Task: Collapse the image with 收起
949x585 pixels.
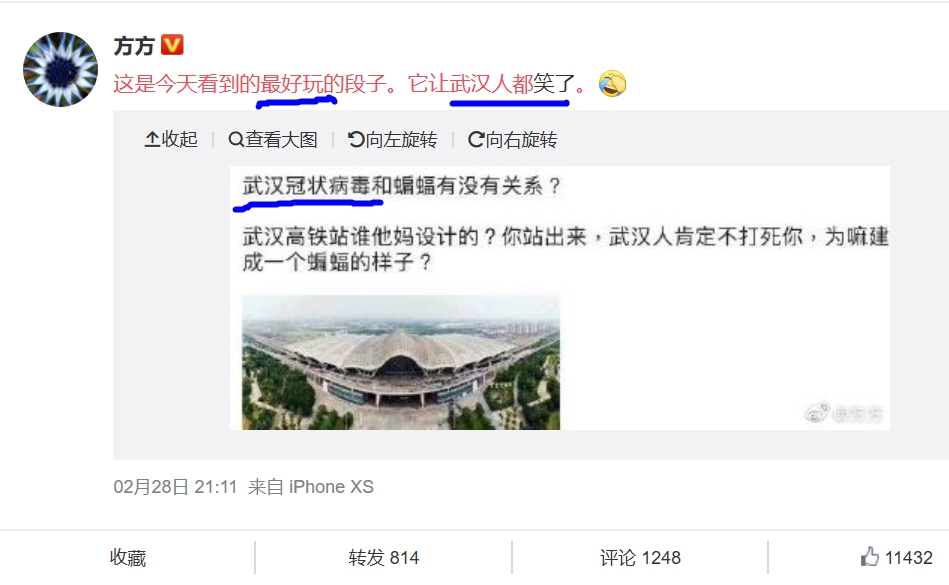Action: (x=171, y=140)
